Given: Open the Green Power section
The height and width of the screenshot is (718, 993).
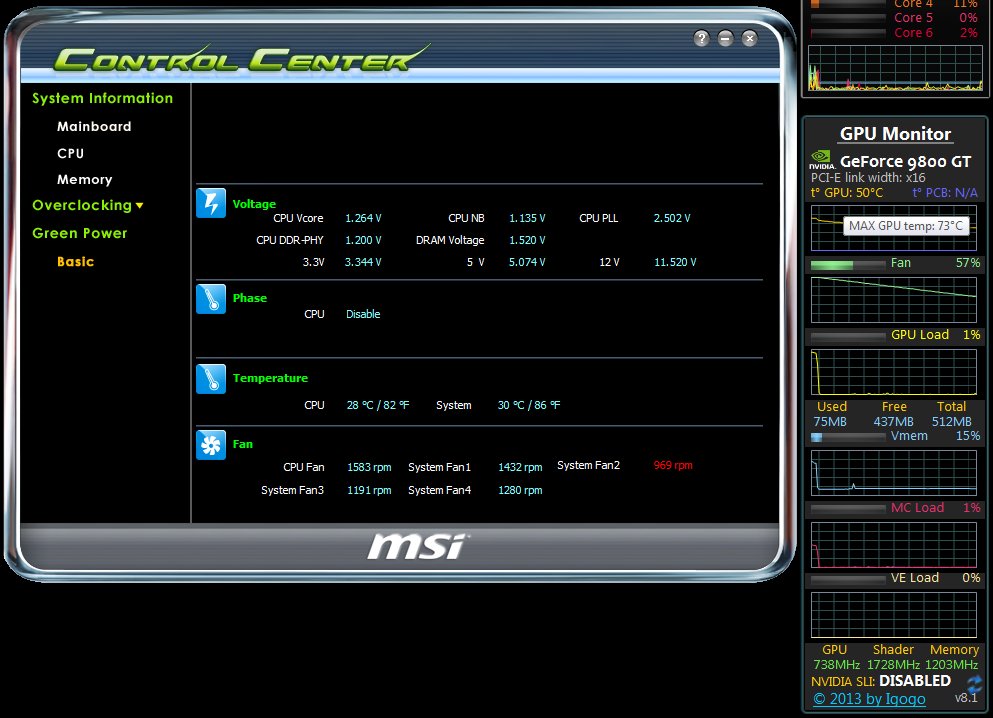Looking at the screenshot, I should pyautogui.click(x=80, y=233).
